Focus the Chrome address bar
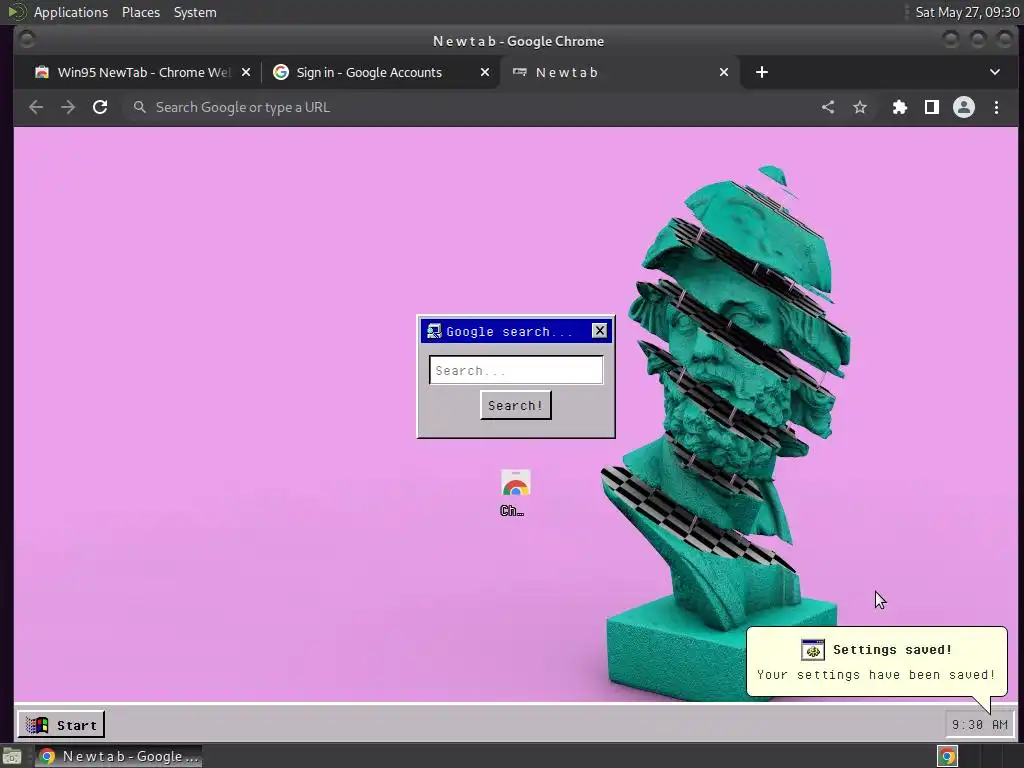1024x768 pixels. (470, 107)
